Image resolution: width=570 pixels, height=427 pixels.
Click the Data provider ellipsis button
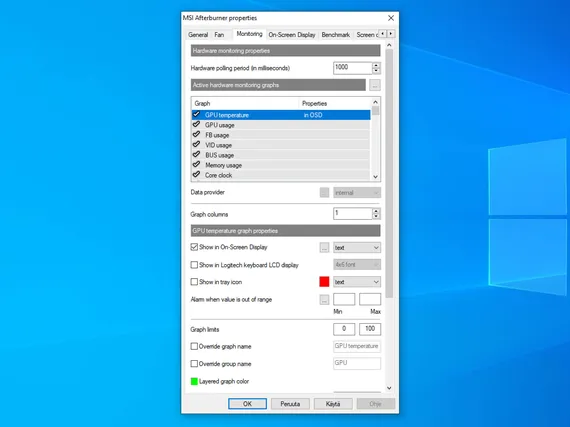click(x=324, y=193)
